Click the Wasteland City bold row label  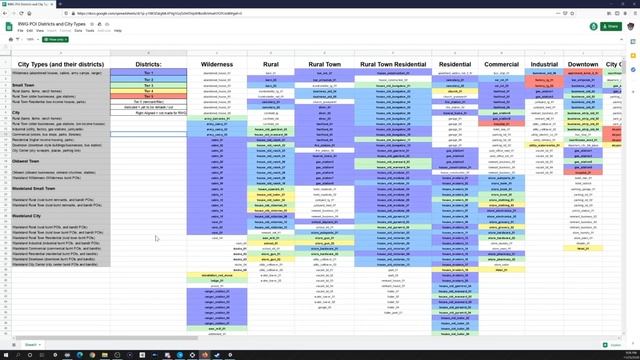coord(27,216)
